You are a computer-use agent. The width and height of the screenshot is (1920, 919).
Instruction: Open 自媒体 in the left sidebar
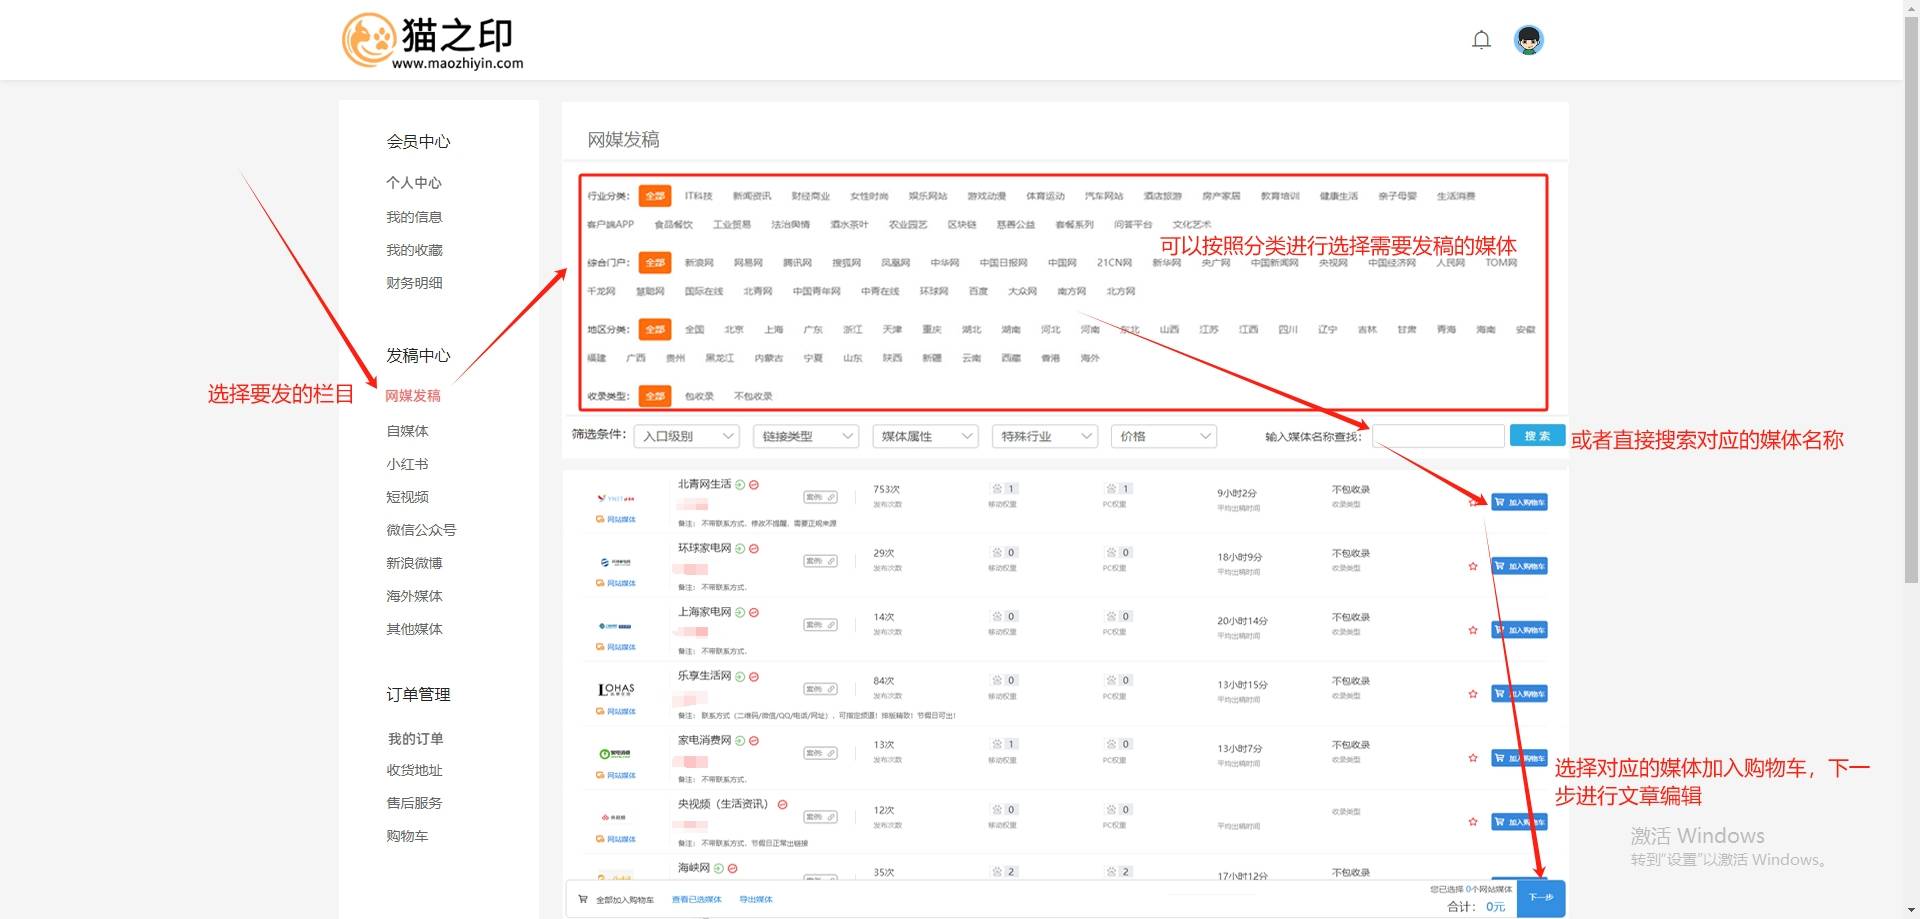click(407, 431)
